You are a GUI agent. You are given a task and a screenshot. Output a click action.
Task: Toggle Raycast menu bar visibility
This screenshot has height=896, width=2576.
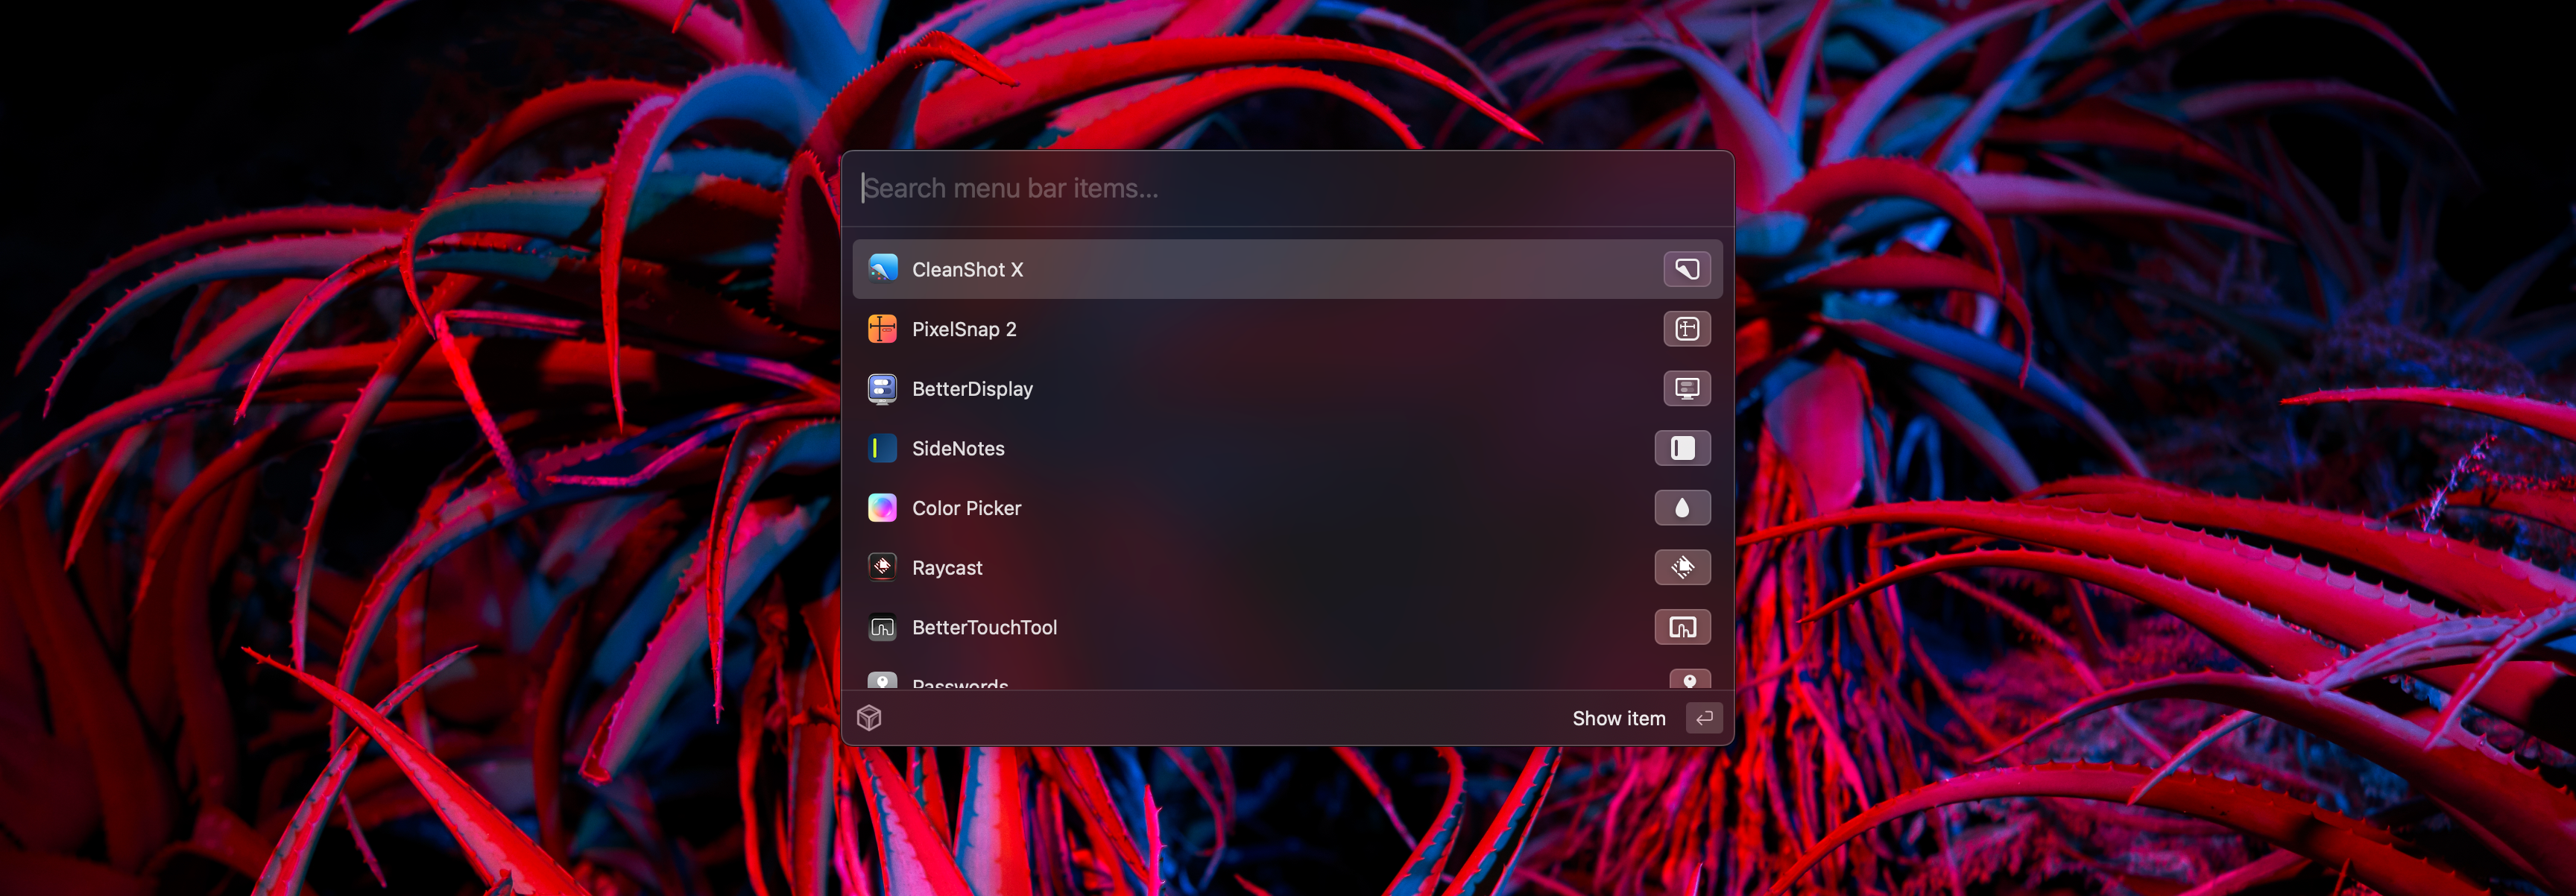click(x=1682, y=566)
